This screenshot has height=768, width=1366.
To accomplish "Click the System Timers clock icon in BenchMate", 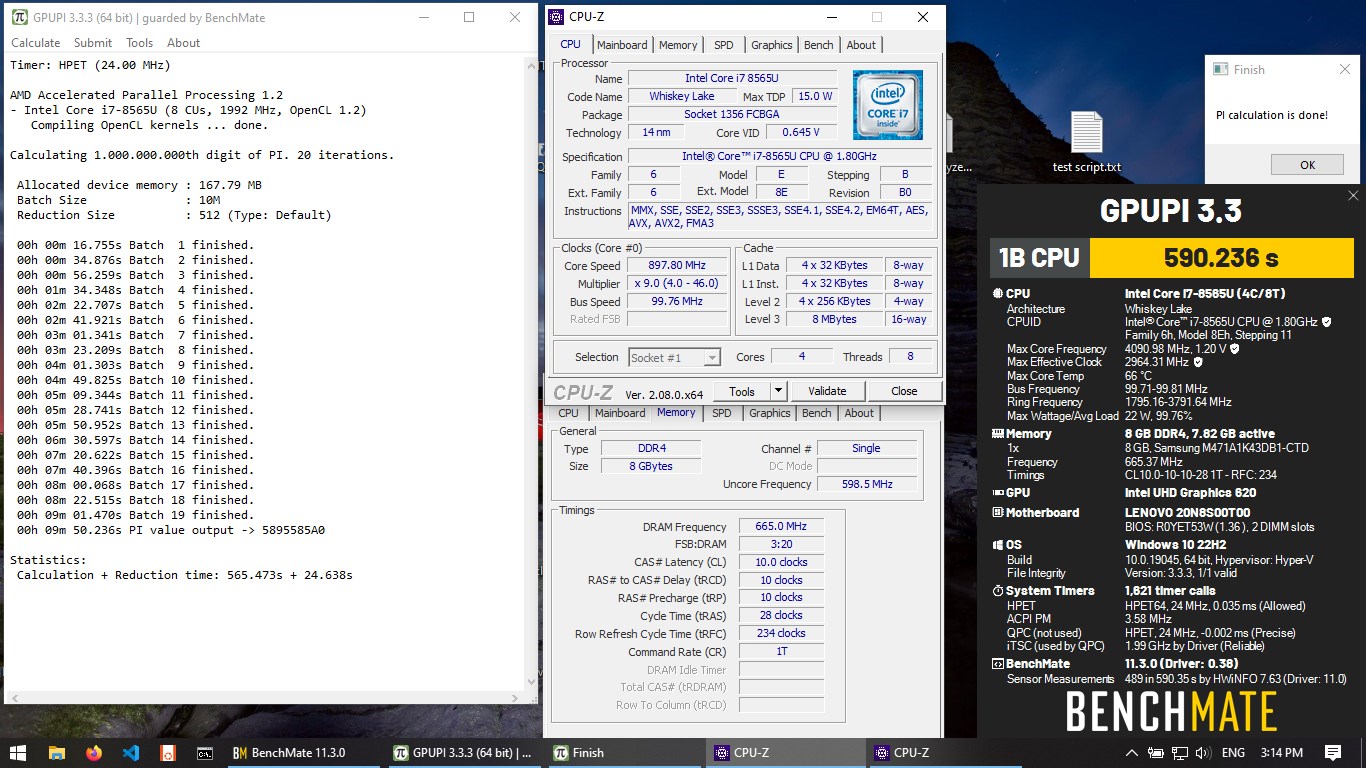I will pyautogui.click(x=997, y=591).
